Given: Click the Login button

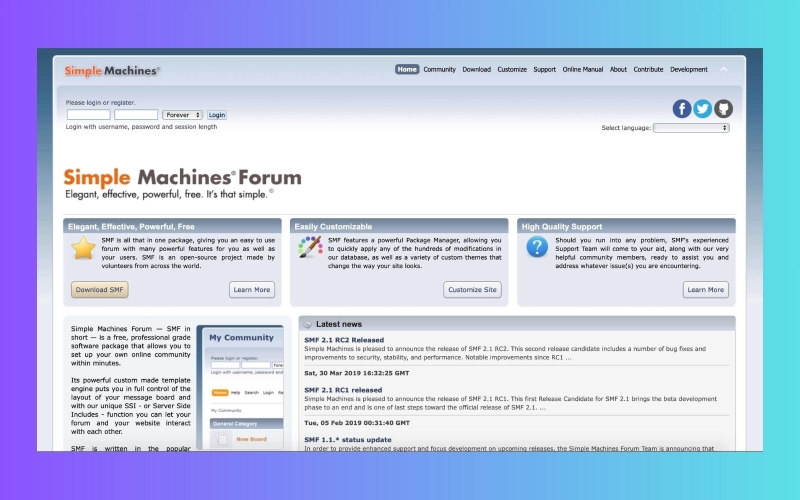Looking at the screenshot, I should (217, 115).
